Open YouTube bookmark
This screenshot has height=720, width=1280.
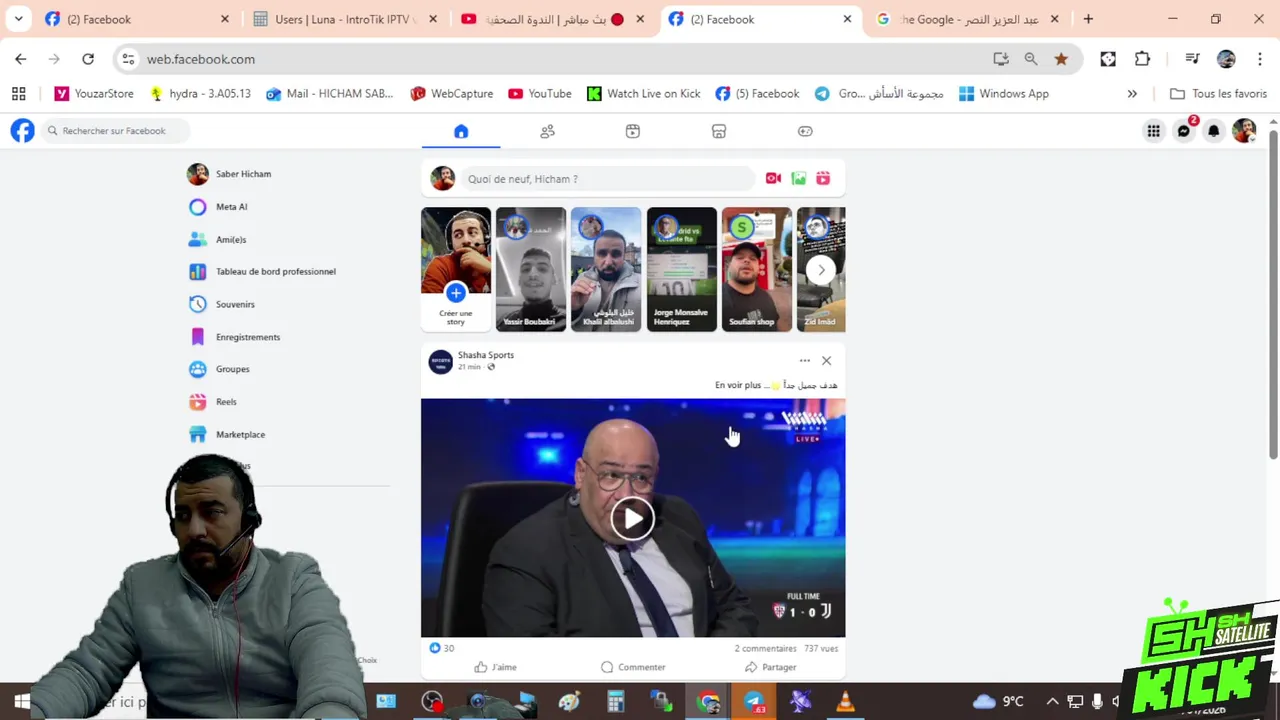[x=540, y=94]
